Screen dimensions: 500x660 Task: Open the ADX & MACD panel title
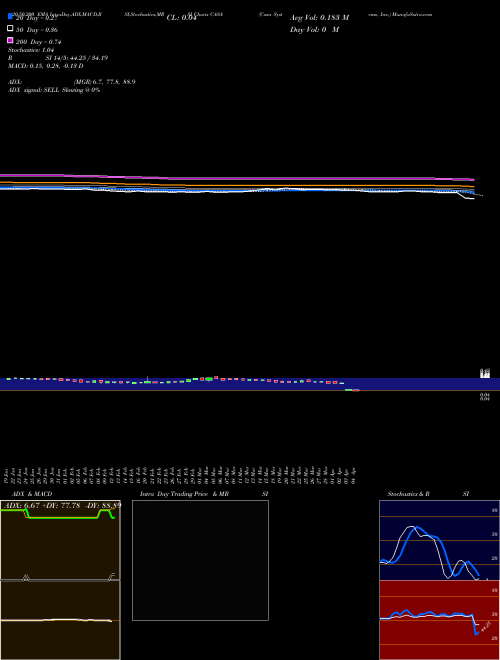(32, 494)
